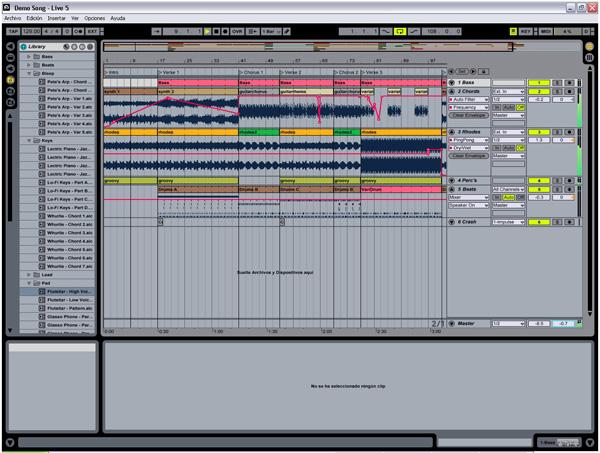Expand the Bass folder in Library
The width and height of the screenshot is (600, 453).
[x=29, y=57]
